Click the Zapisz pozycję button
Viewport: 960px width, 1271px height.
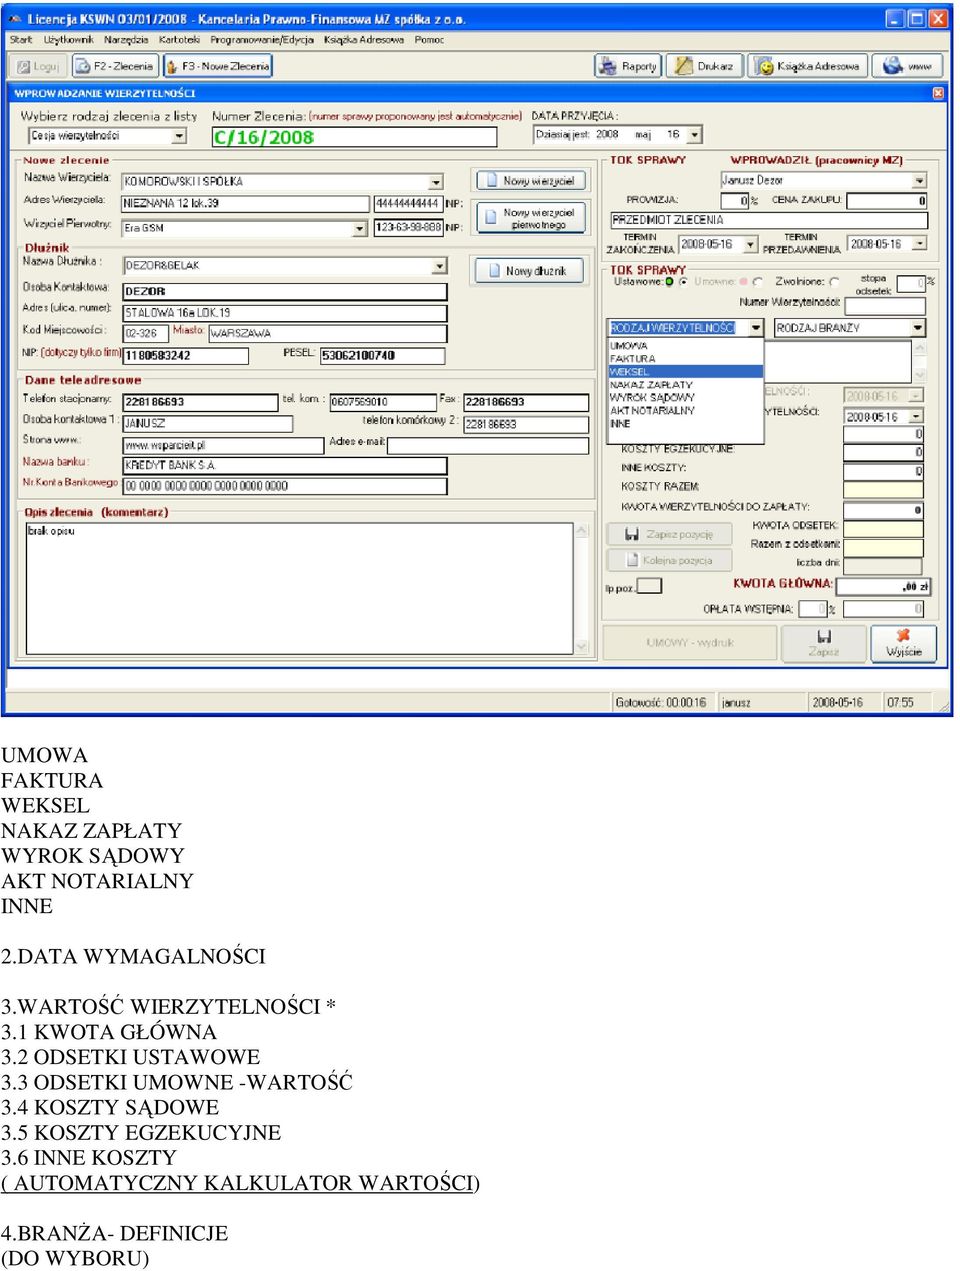pyautogui.click(x=669, y=534)
